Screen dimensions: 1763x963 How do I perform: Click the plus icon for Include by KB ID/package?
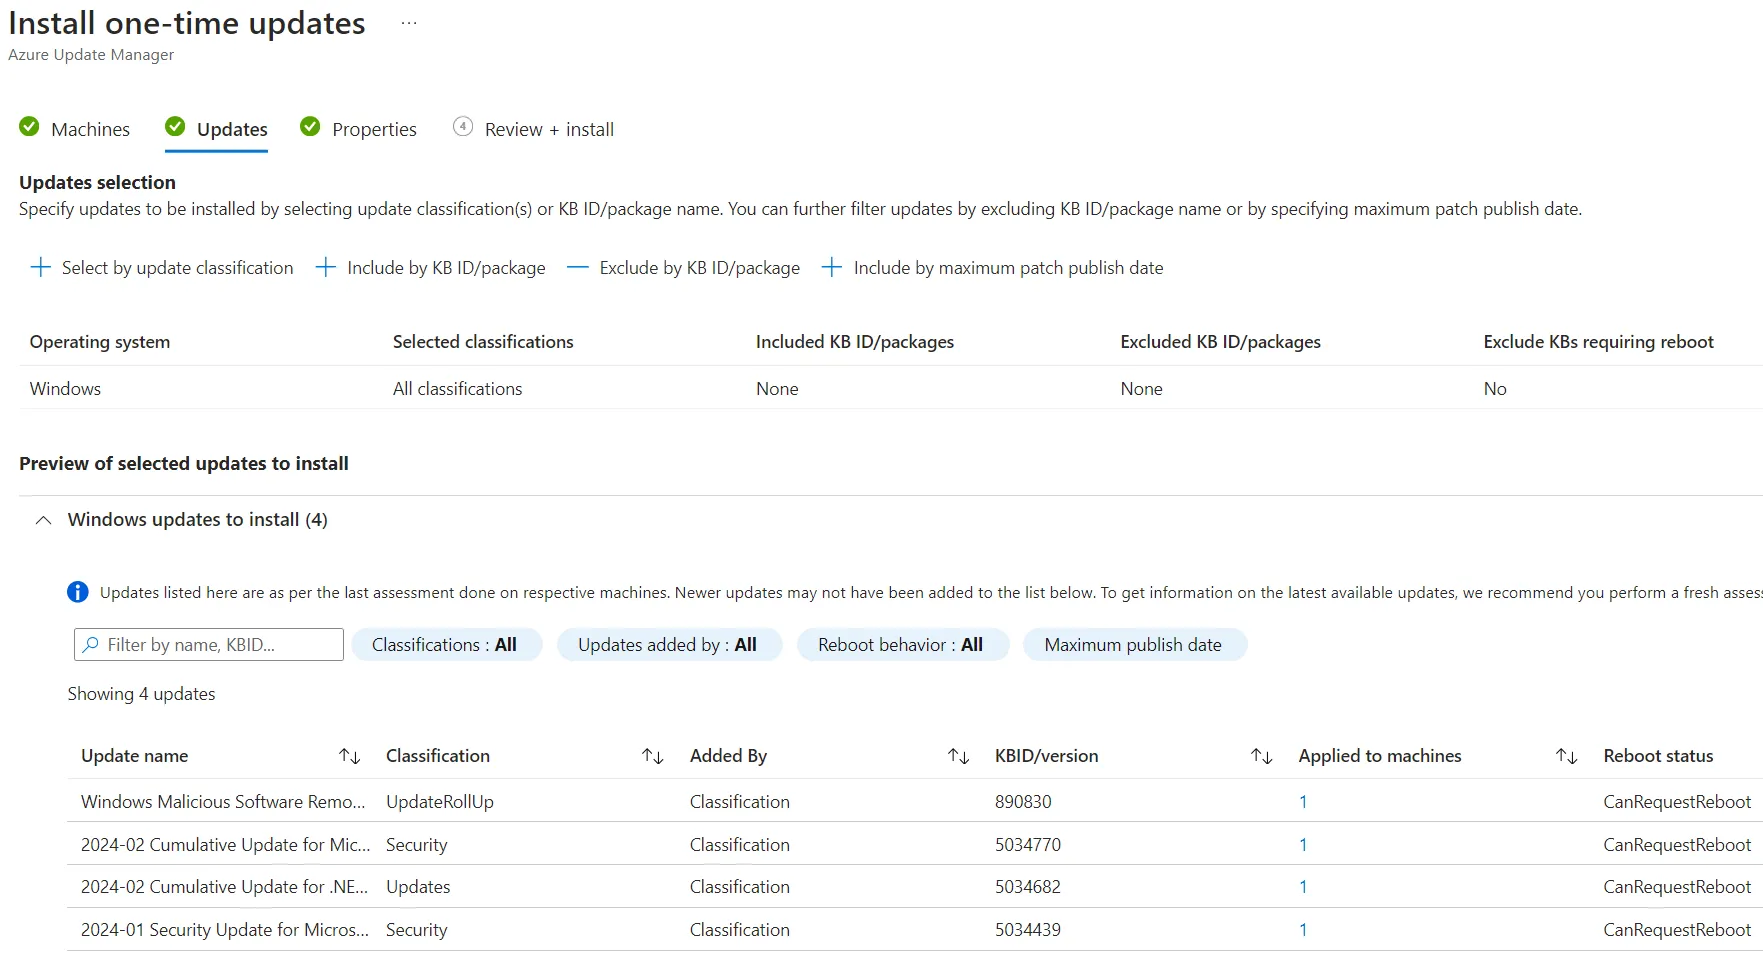(x=325, y=268)
